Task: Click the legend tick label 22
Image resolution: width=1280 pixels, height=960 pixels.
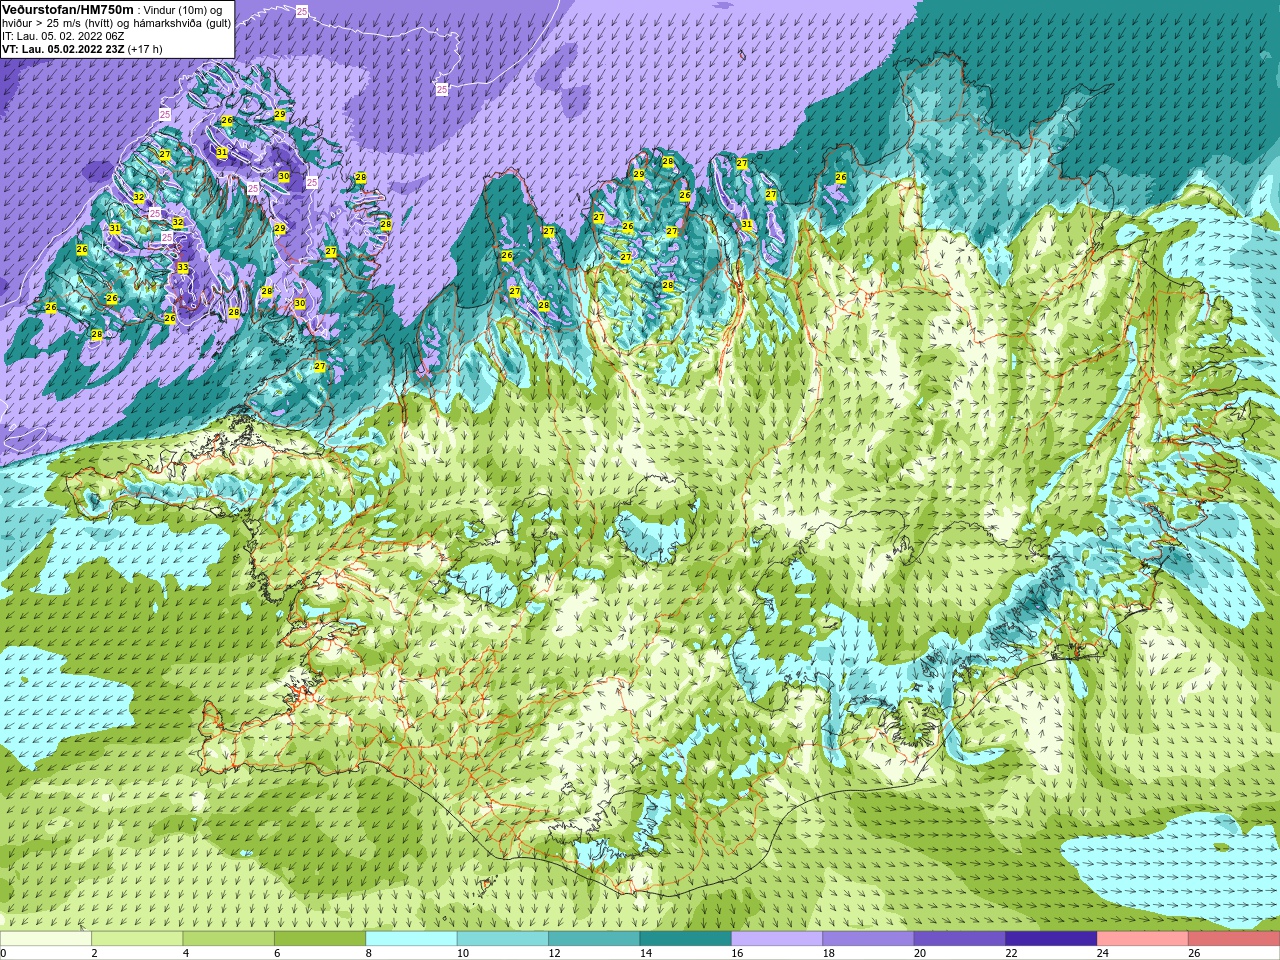Action: (1011, 953)
